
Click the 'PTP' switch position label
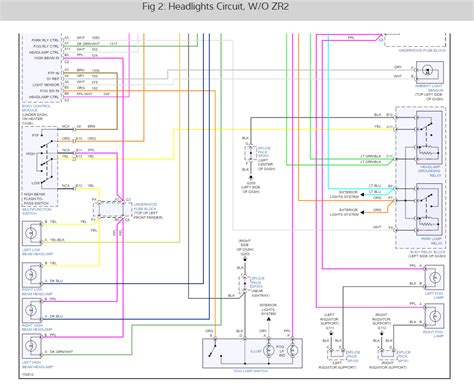[x=36, y=136]
